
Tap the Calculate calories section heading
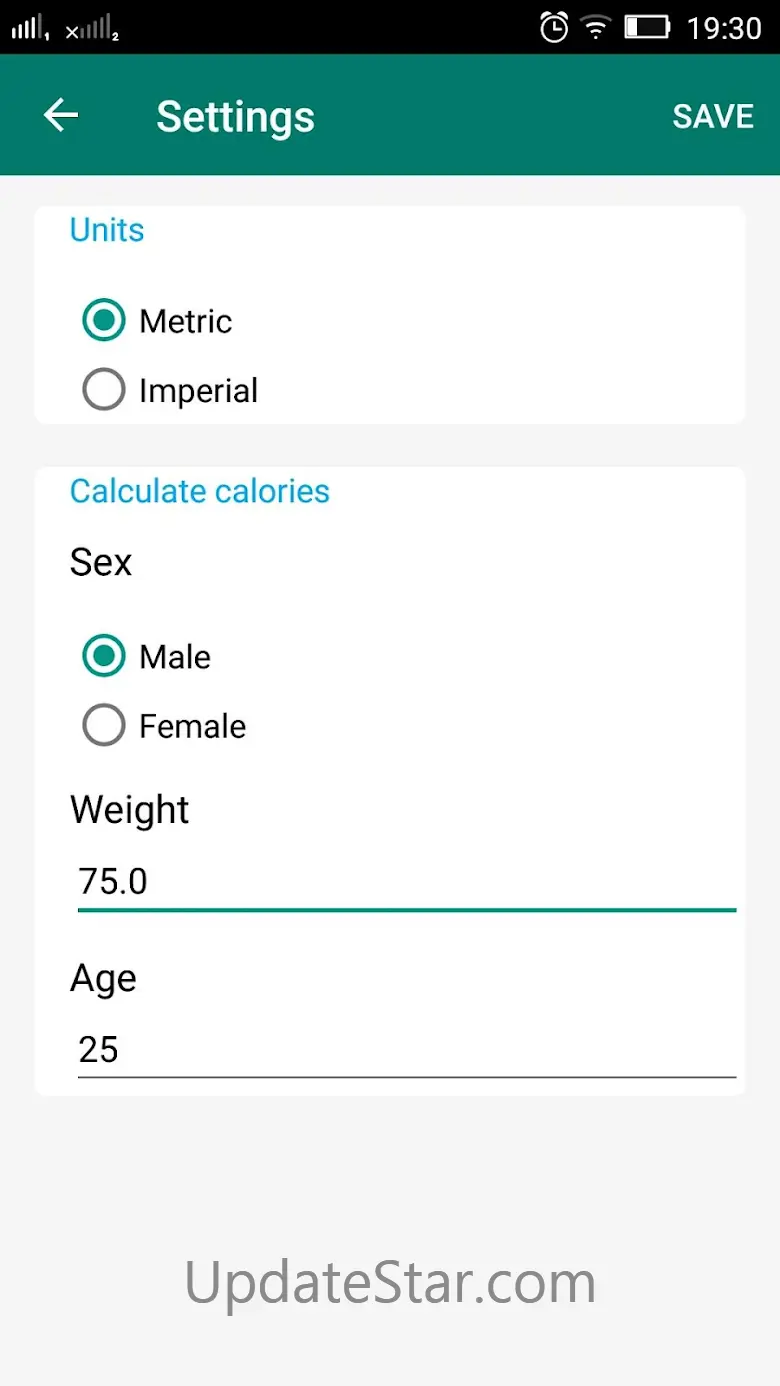pyautogui.click(x=199, y=491)
